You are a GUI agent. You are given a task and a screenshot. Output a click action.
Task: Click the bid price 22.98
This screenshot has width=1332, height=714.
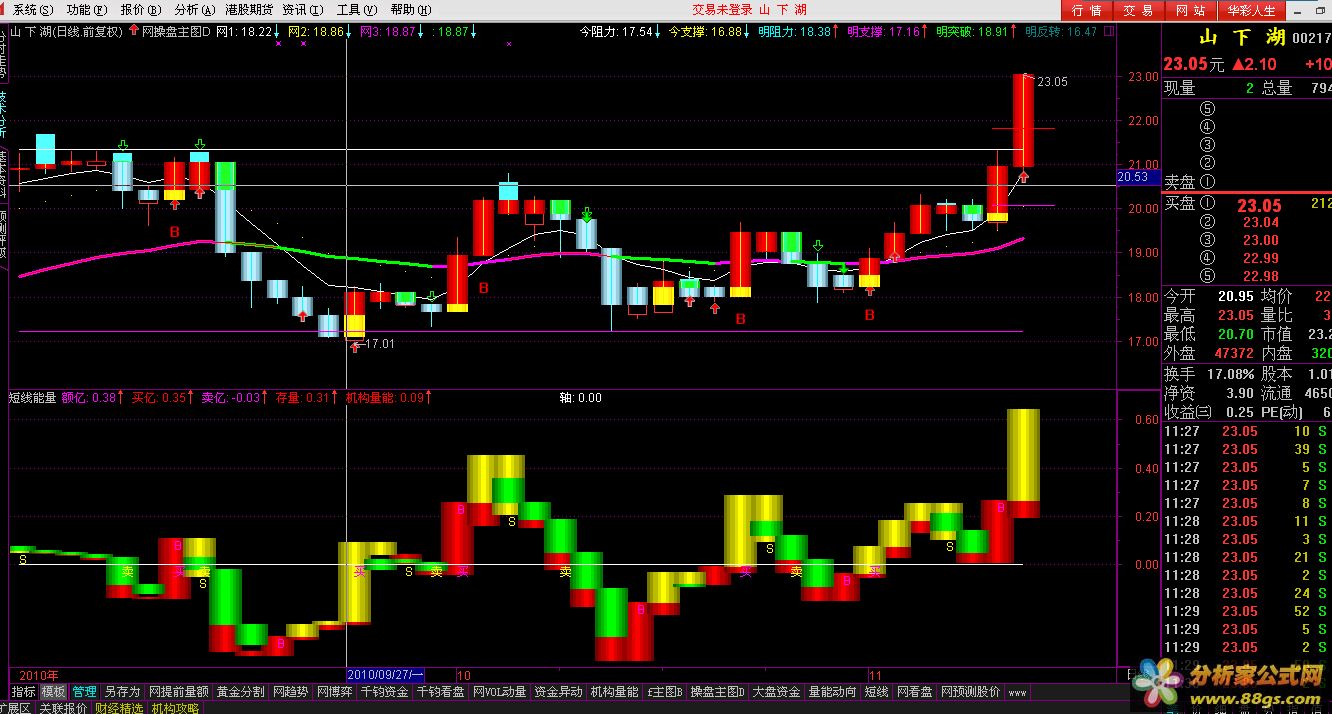[x=1260, y=276]
